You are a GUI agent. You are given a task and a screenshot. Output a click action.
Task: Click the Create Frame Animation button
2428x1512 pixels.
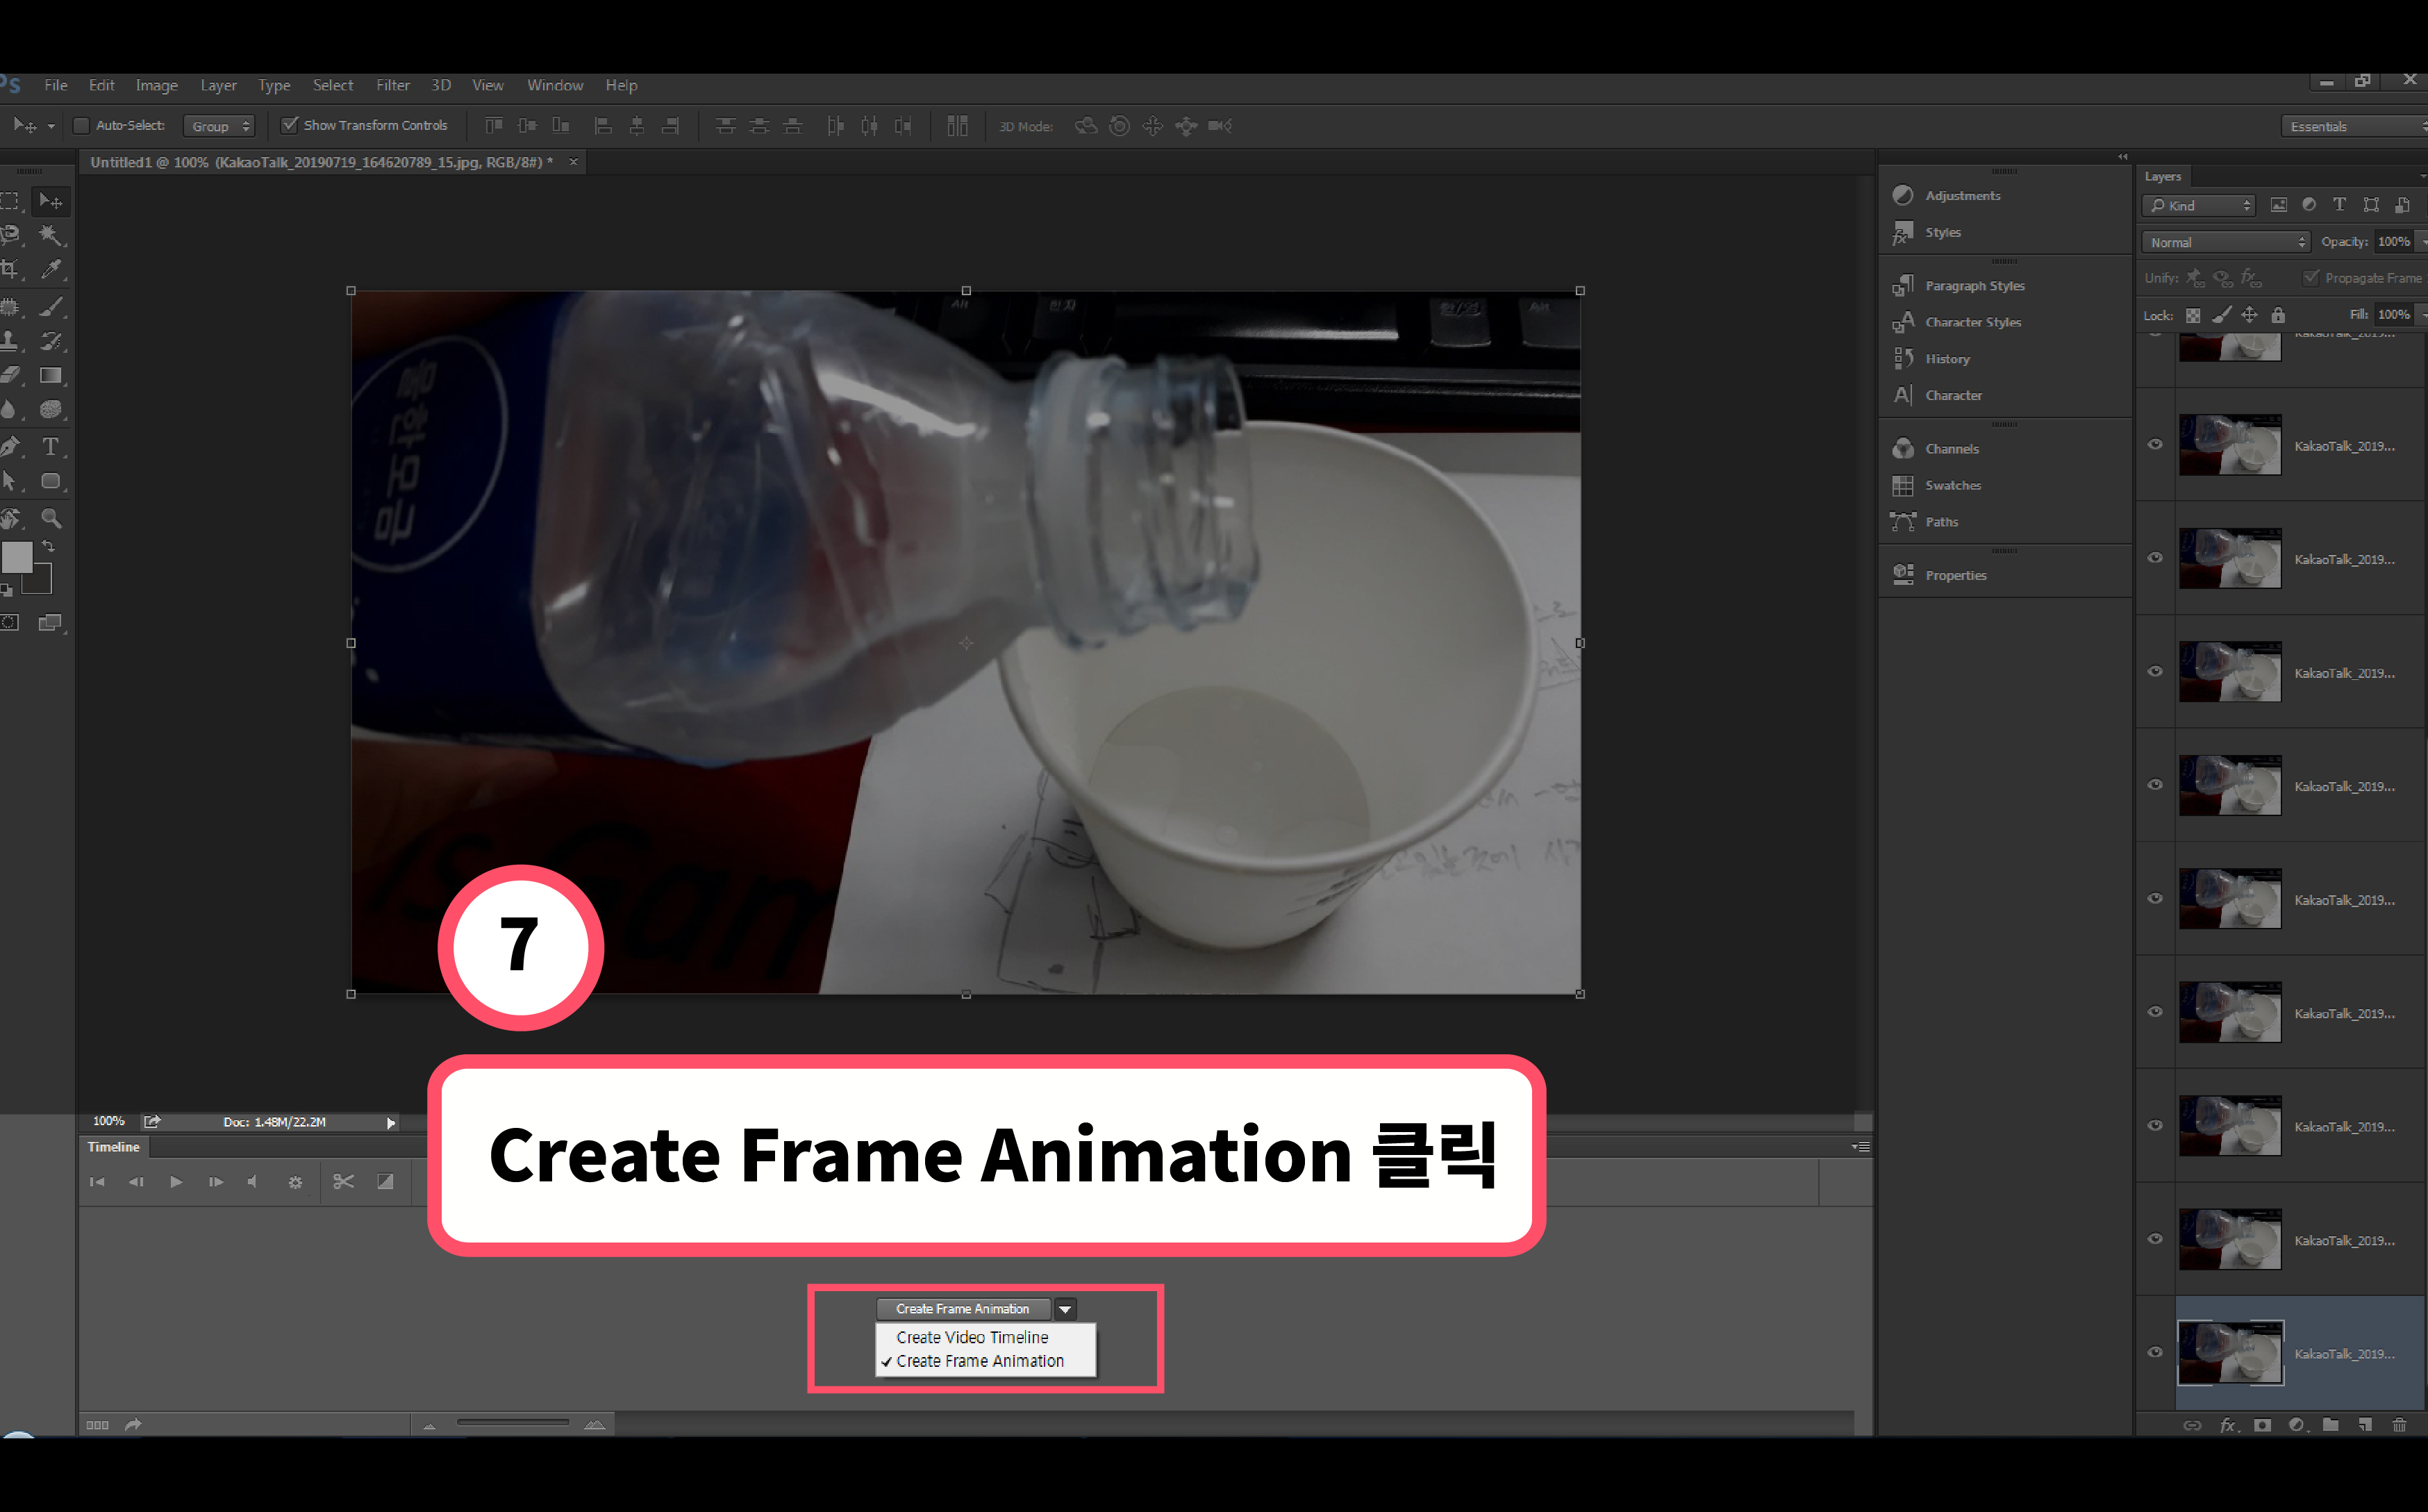point(962,1309)
